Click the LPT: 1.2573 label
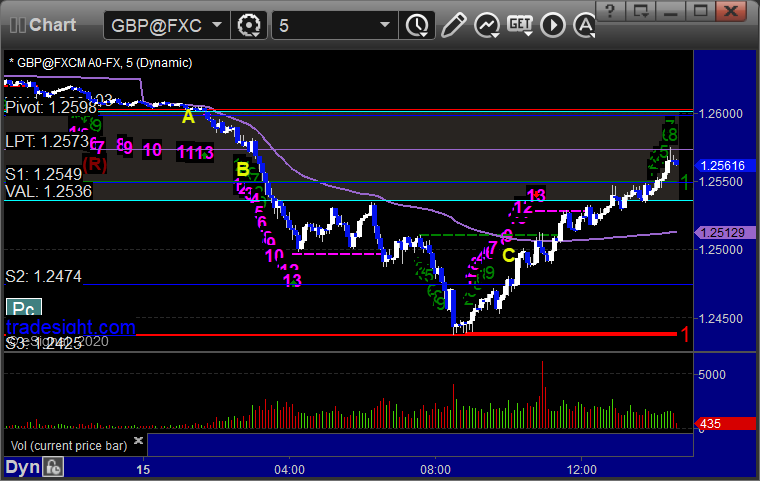The image size is (760, 481). [47, 142]
